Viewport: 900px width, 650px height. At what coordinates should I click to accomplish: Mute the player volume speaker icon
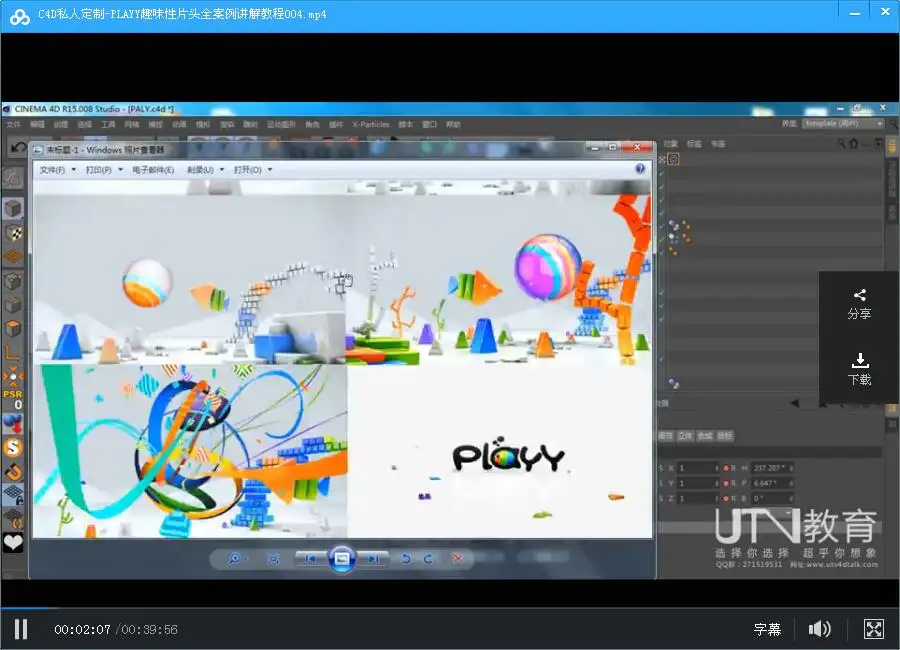click(x=819, y=629)
